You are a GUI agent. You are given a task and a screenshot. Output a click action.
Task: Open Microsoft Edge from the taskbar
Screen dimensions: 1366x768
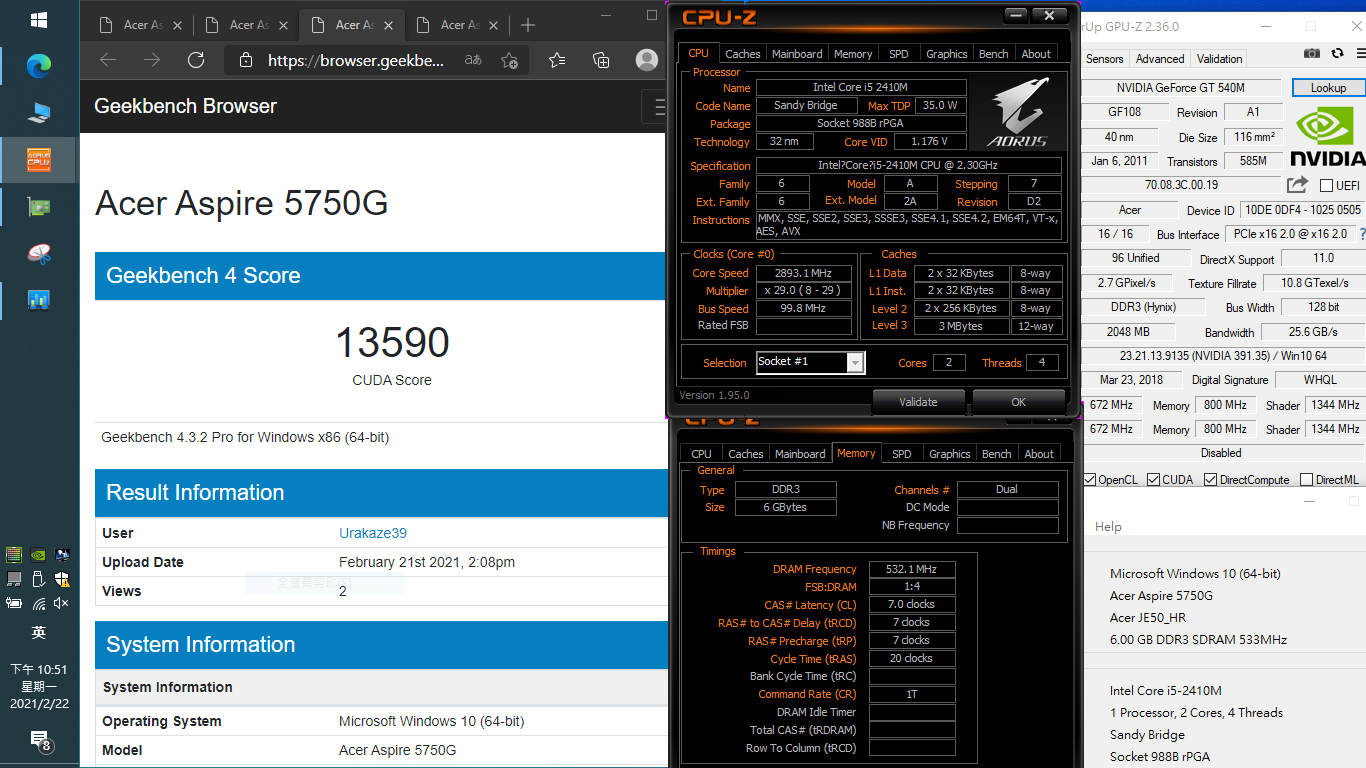click(39, 66)
